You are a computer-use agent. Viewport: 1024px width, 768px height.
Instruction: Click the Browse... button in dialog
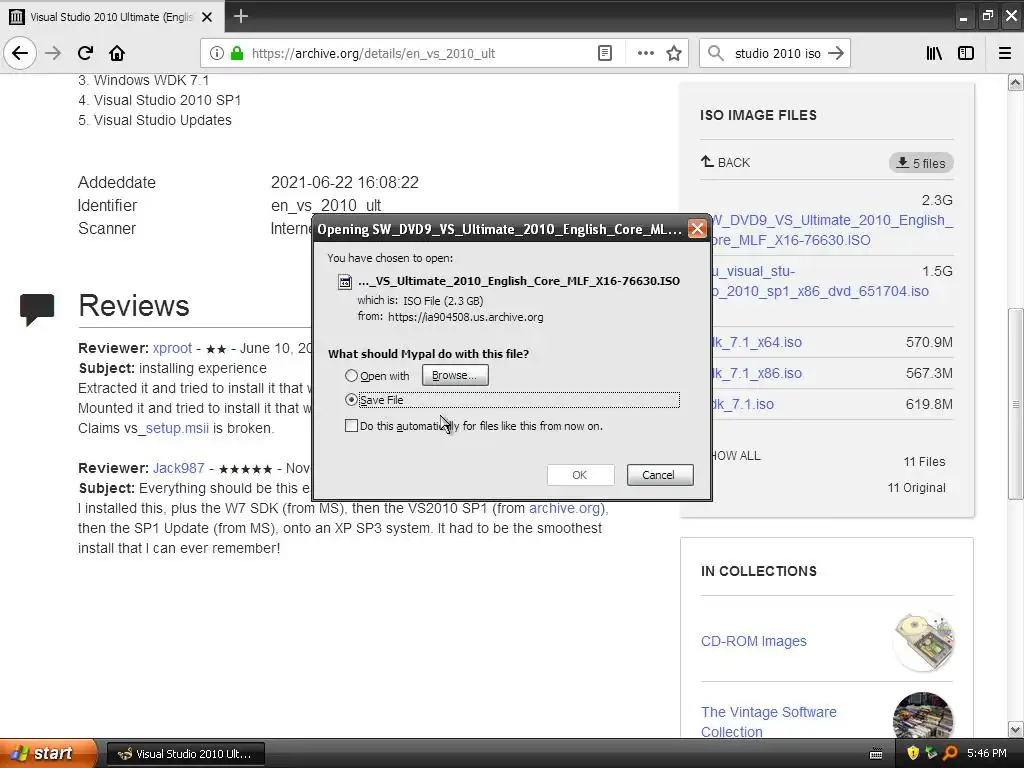[x=455, y=376]
